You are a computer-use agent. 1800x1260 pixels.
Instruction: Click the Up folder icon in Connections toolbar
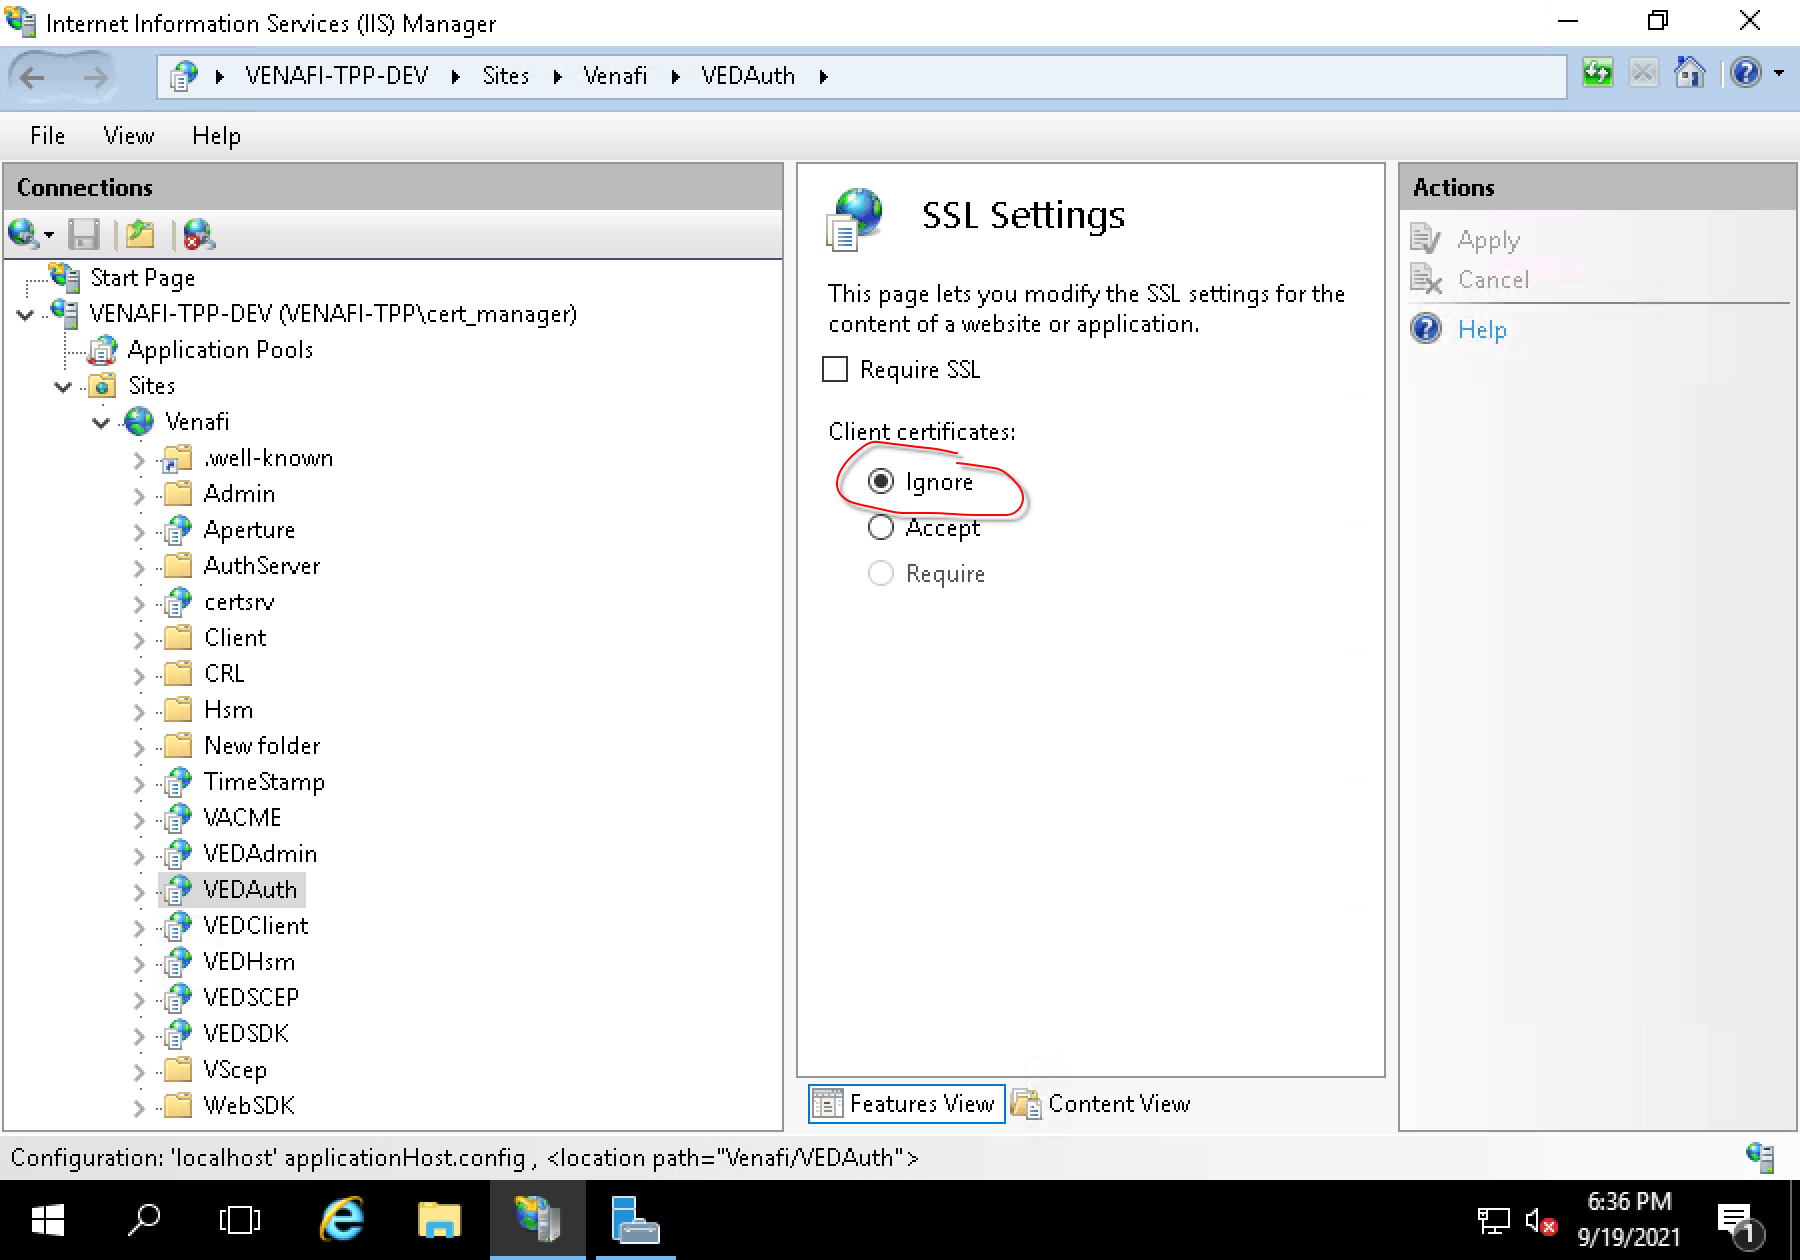(x=140, y=235)
